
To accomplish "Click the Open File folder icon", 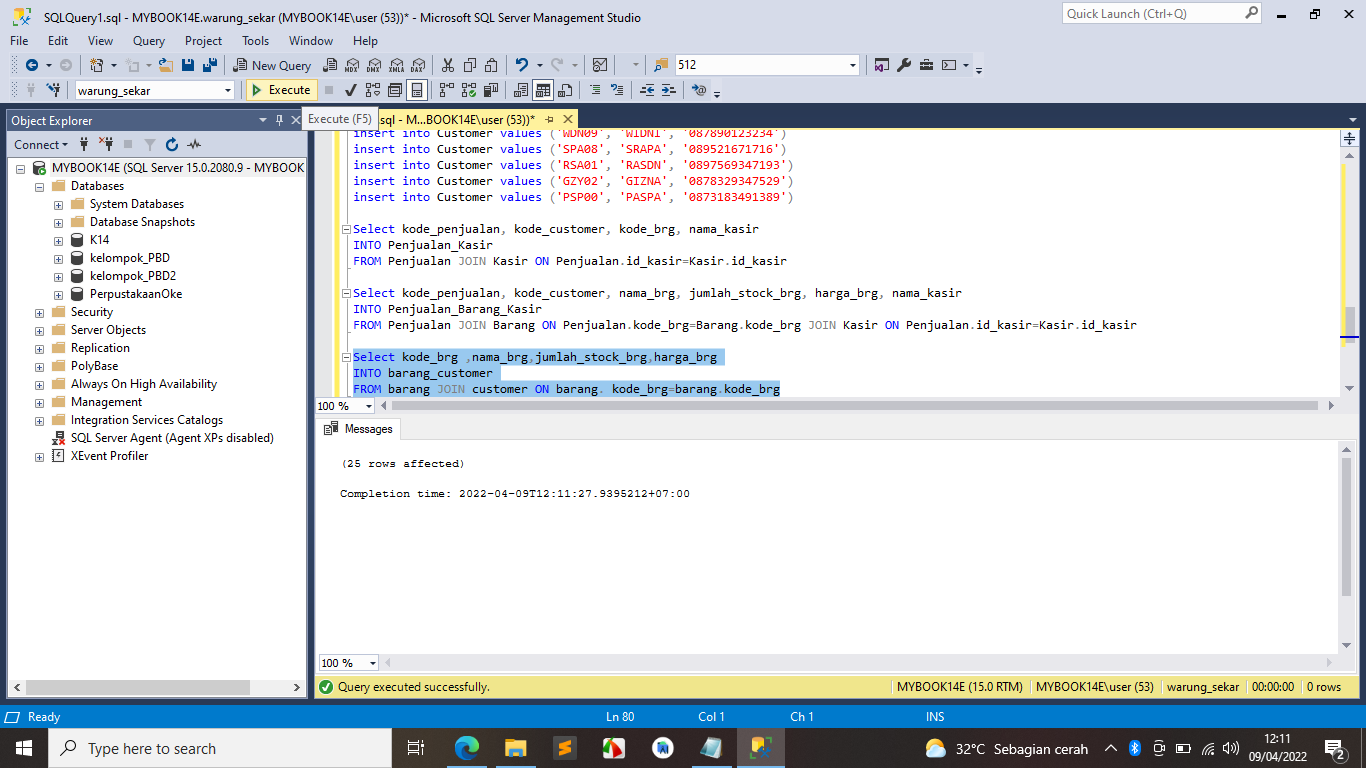I will [x=166, y=65].
